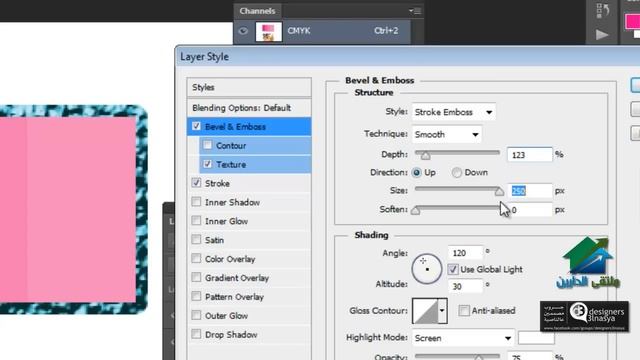Click the CMYK channel thumbnail
Screen dimensions: 640x360
(269, 32)
